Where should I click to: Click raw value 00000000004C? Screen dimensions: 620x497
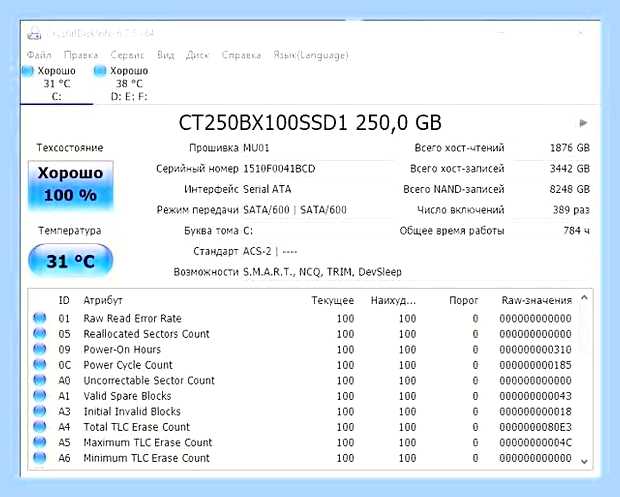(x=535, y=442)
